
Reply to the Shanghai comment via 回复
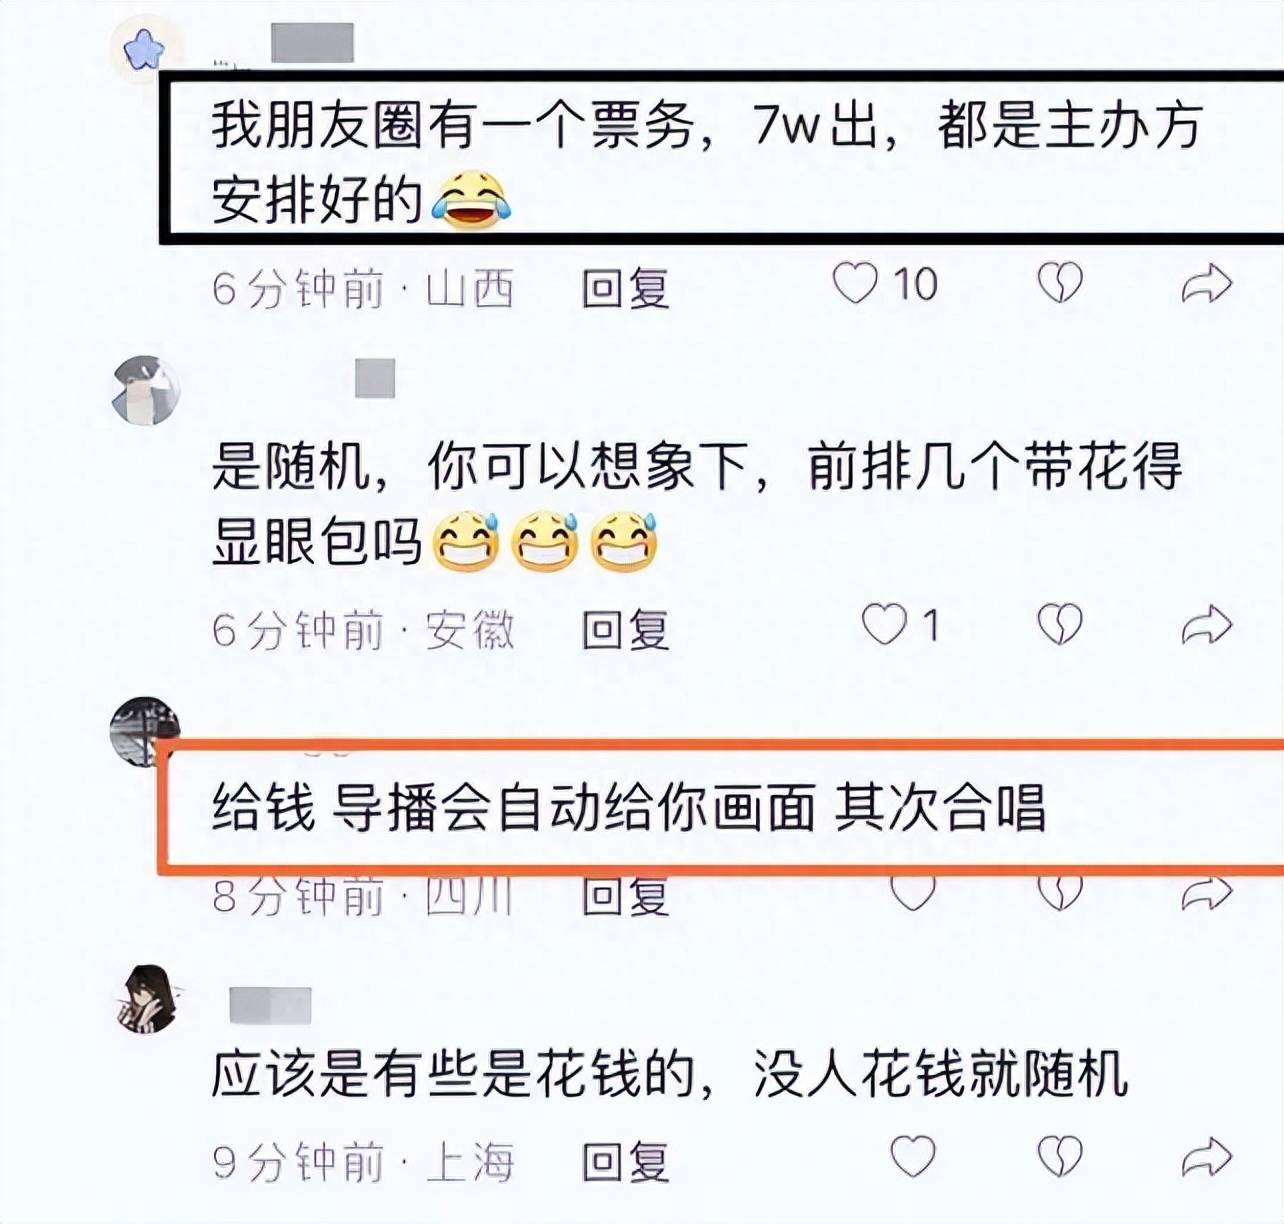coord(626,1162)
